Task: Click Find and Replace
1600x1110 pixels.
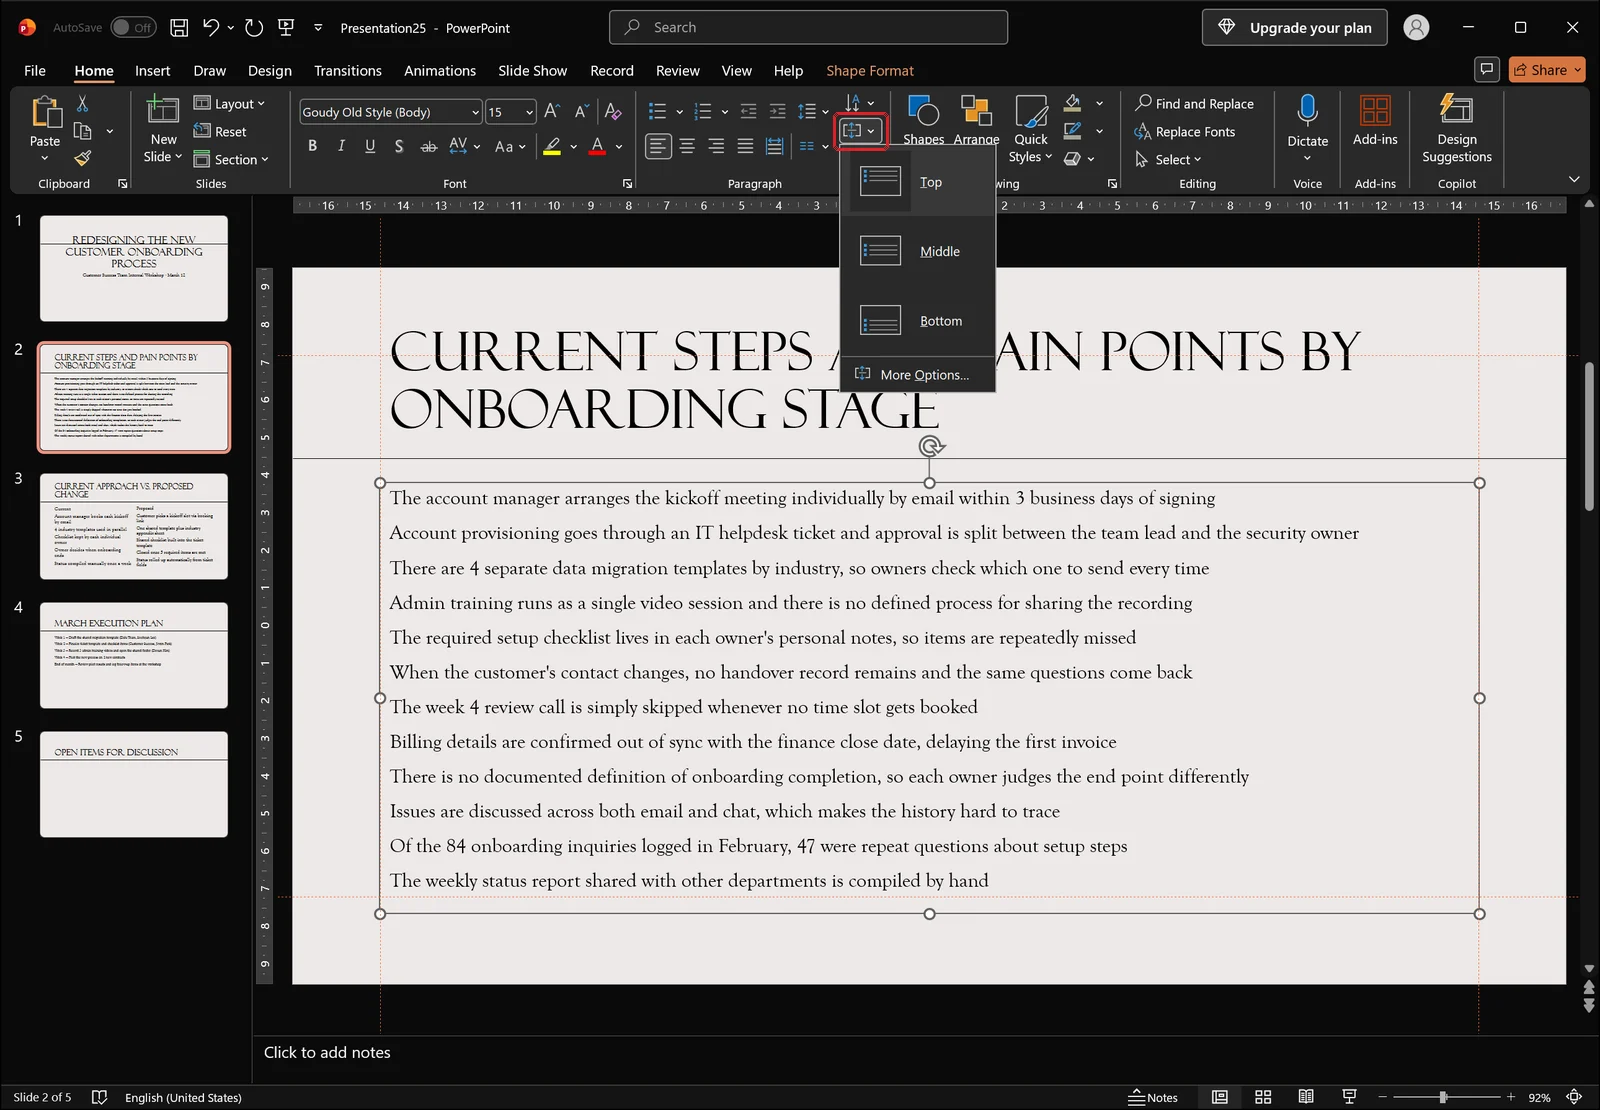Action: pyautogui.click(x=1194, y=103)
